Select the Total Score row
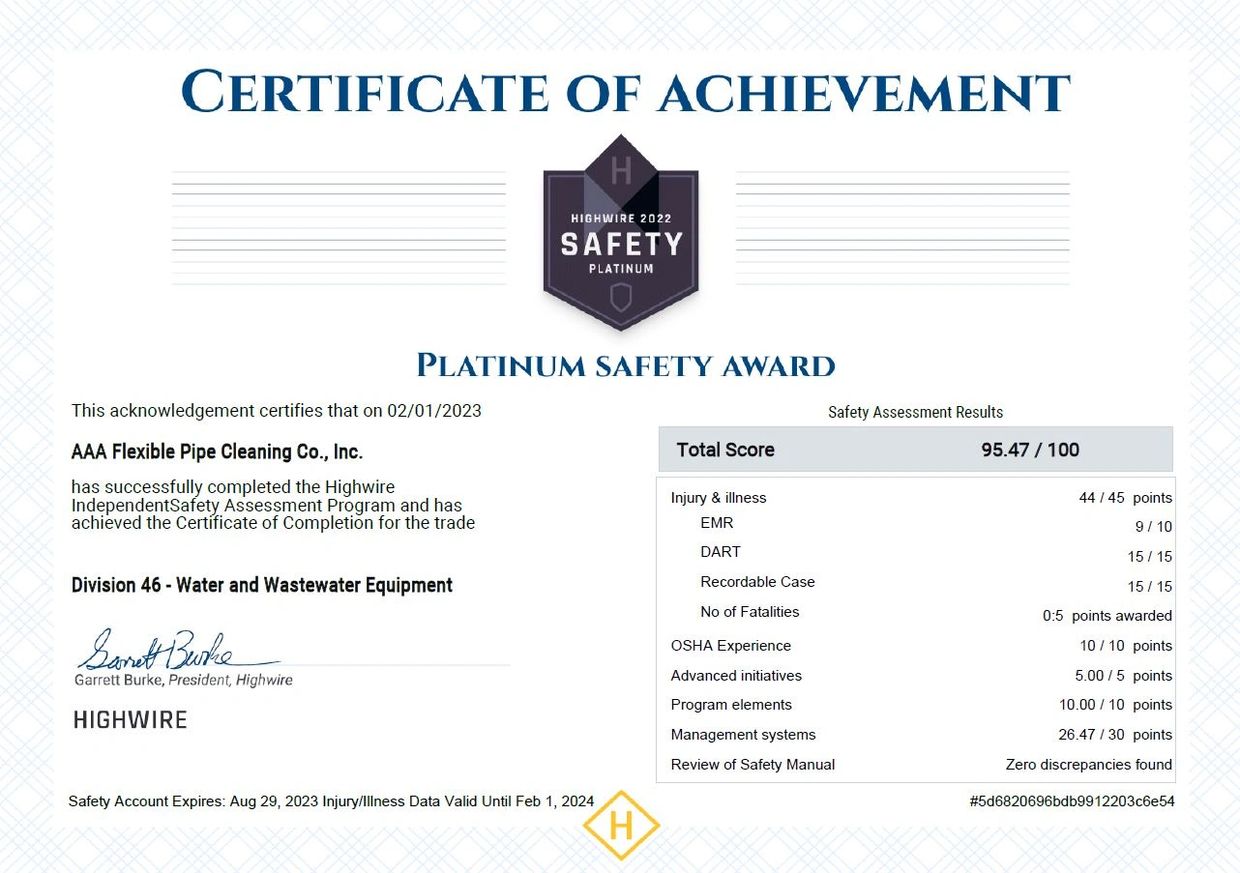Screen dimensions: 1240x873 pyautogui.click(x=915, y=449)
